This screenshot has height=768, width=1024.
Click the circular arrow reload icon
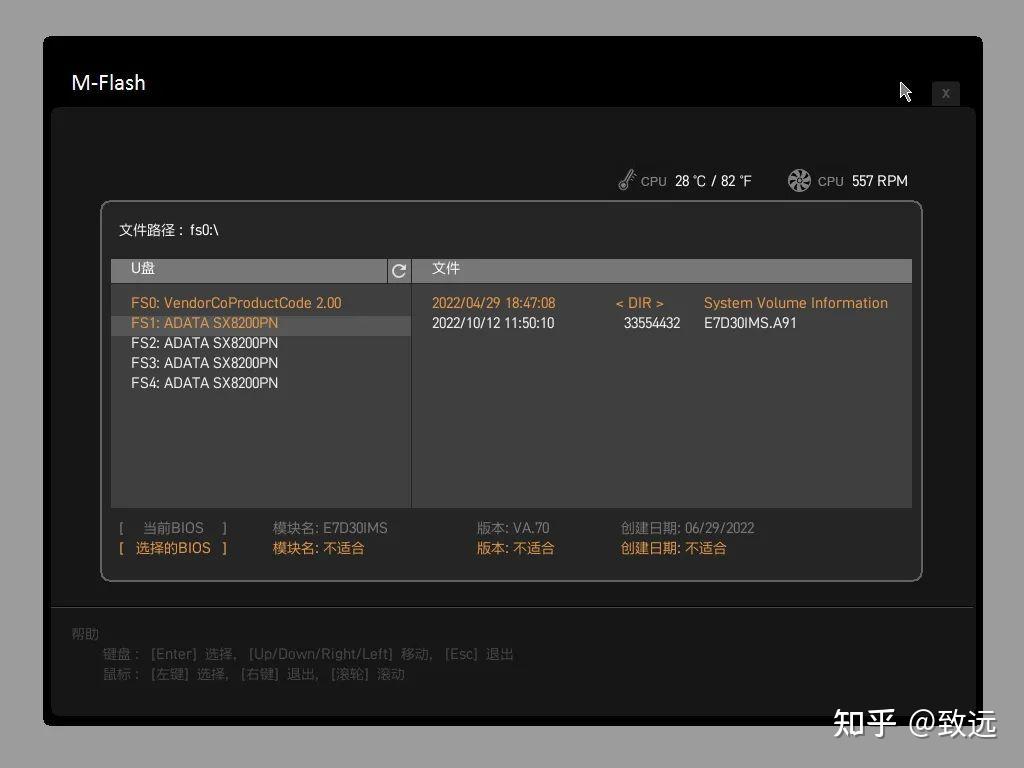coord(398,270)
